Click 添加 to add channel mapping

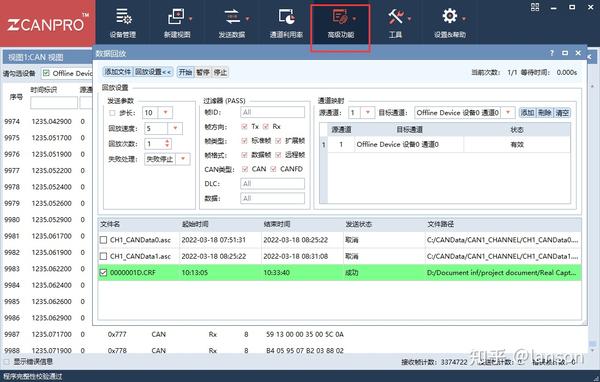click(x=527, y=113)
